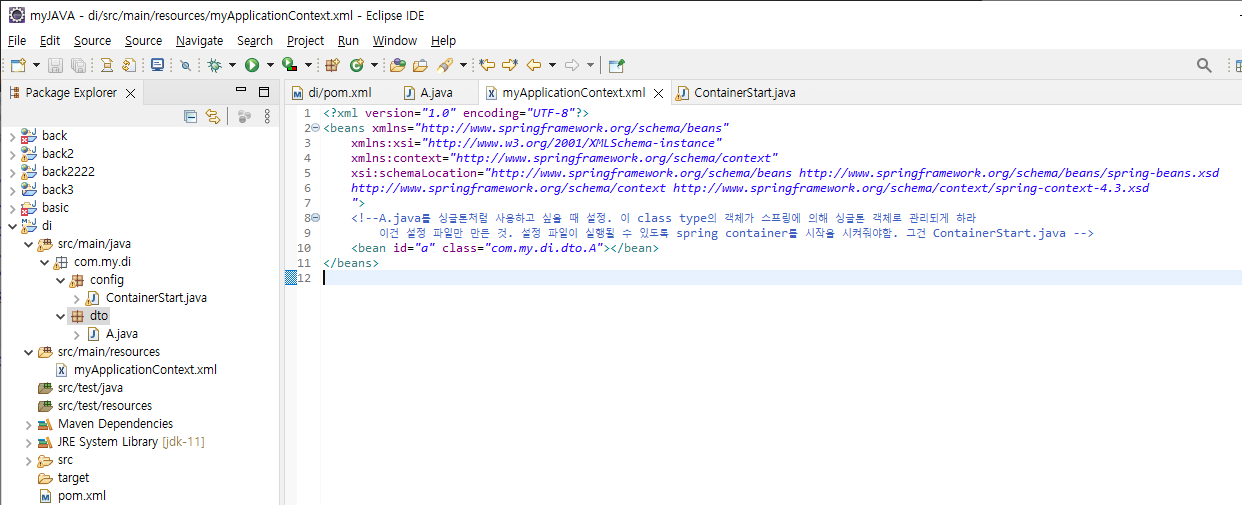Click the Forward navigation arrow icon
This screenshot has height=505, width=1242.
point(572,65)
